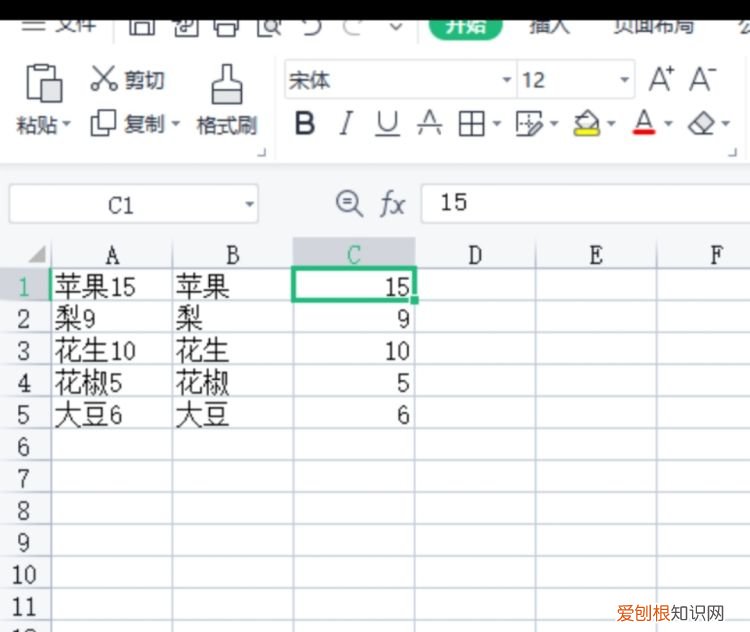This screenshot has height=632, width=750.
Task: Increase font size with A+ icon
Action: pyautogui.click(x=662, y=79)
